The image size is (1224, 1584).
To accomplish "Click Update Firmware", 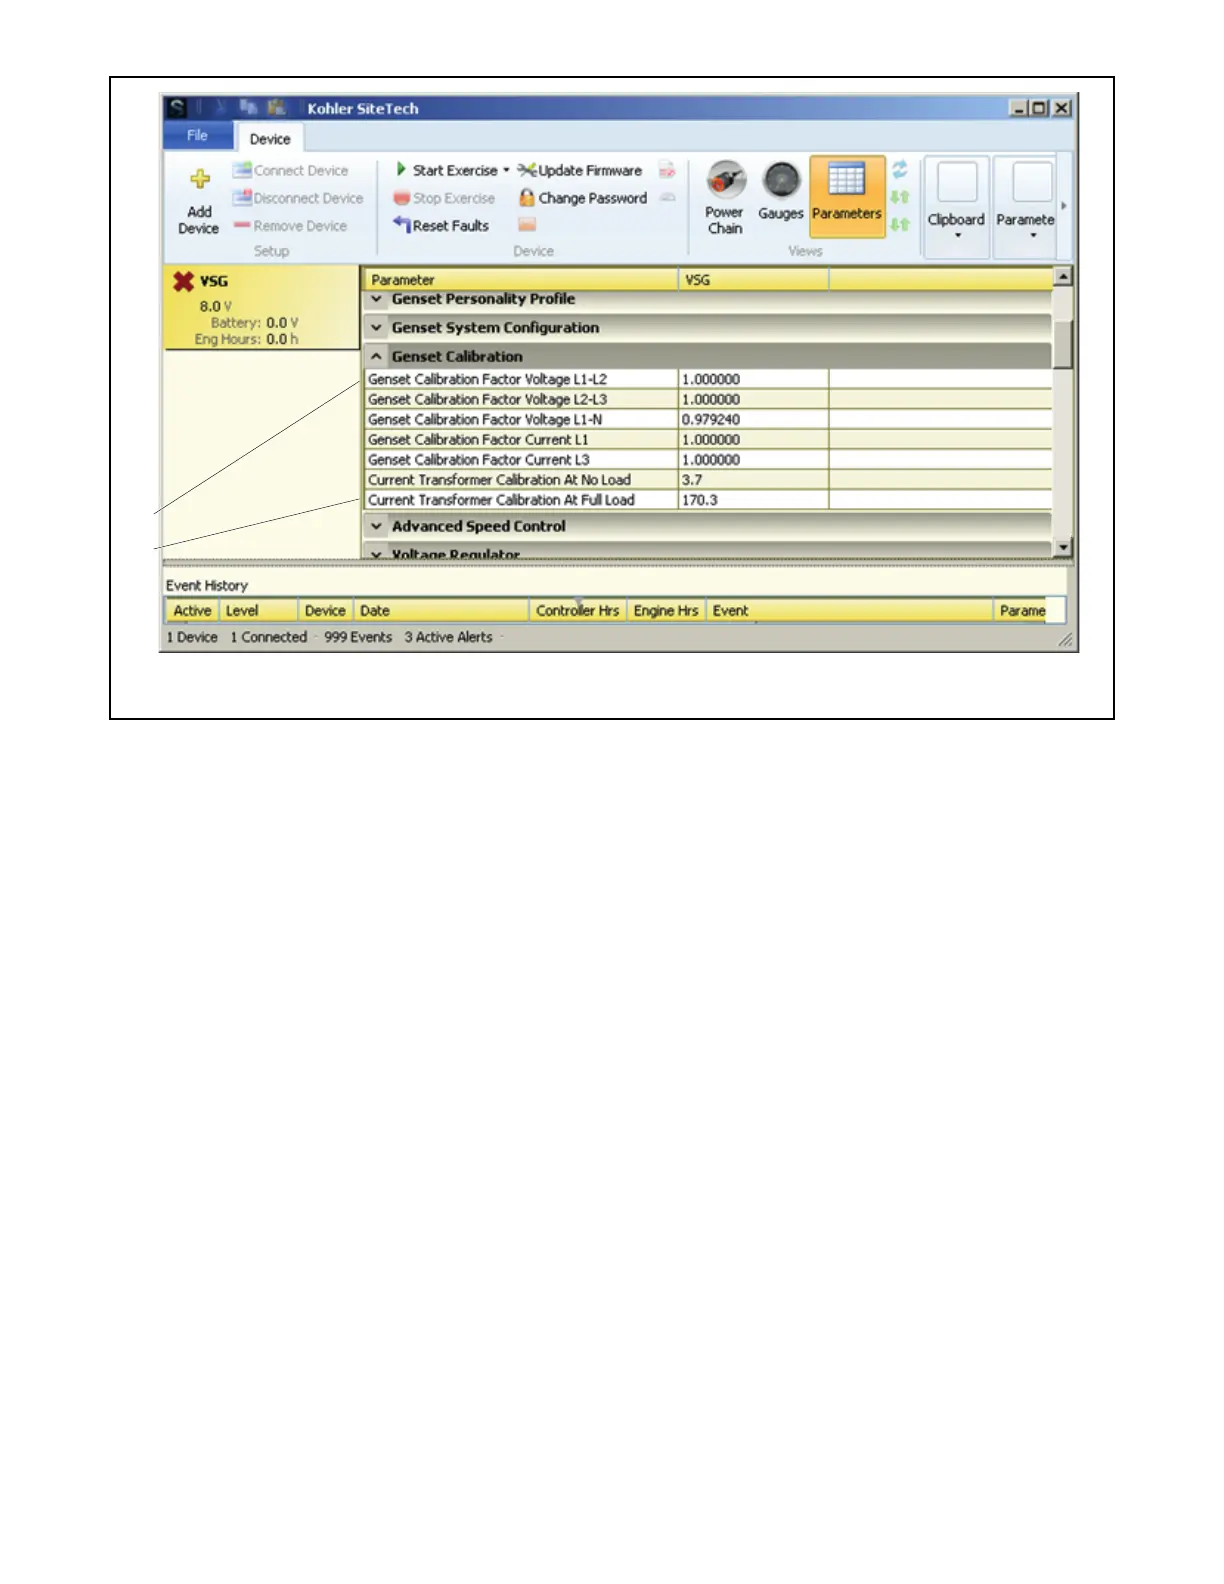I will point(580,170).
